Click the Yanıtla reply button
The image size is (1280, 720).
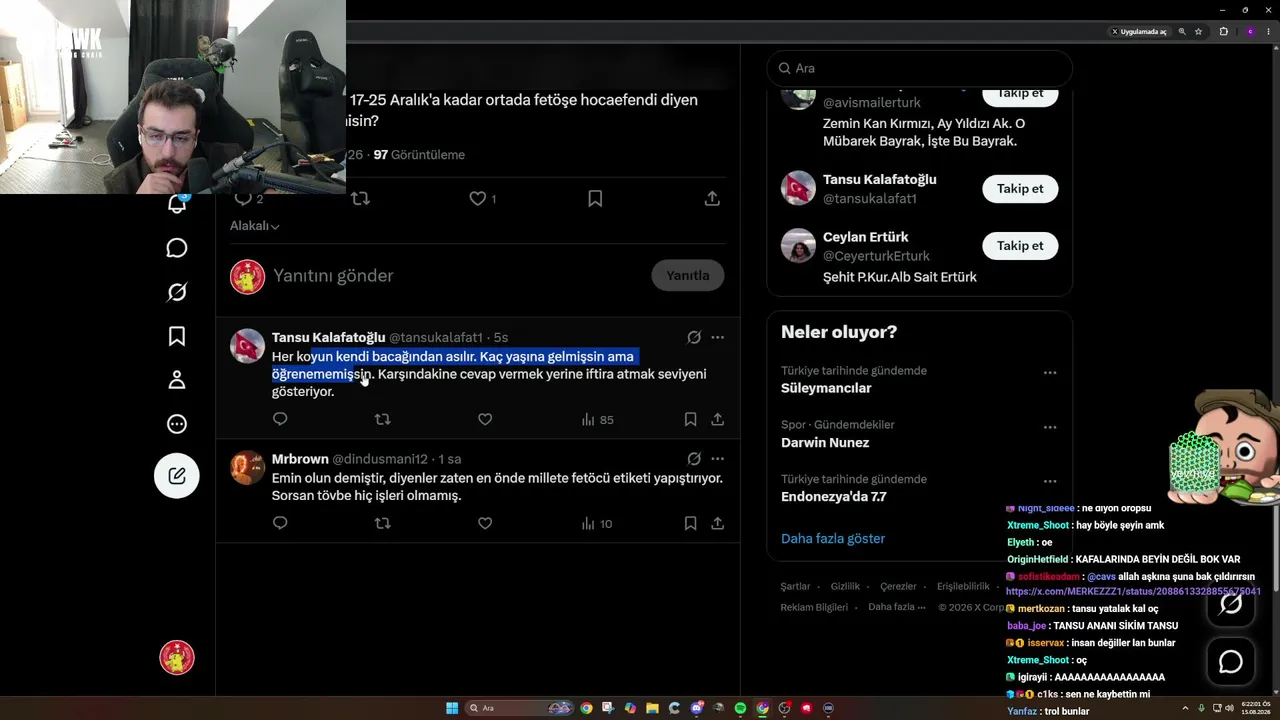(688, 275)
